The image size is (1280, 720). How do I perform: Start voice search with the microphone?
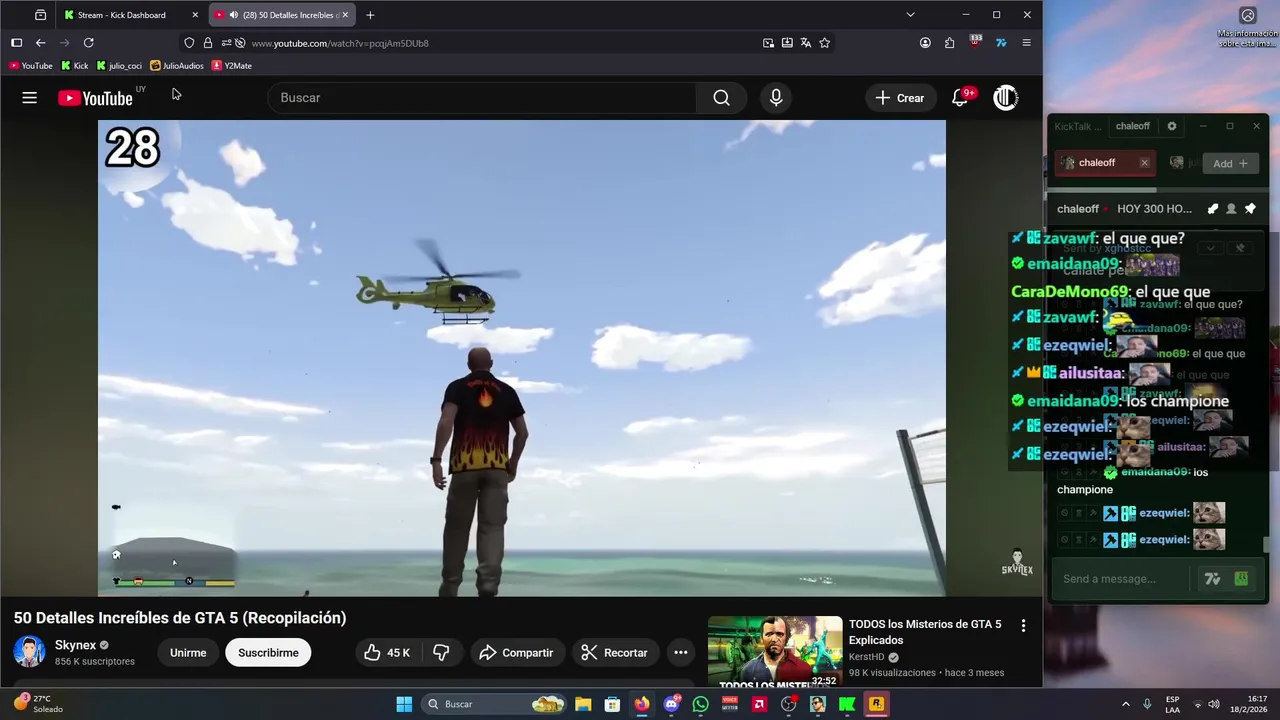776,98
